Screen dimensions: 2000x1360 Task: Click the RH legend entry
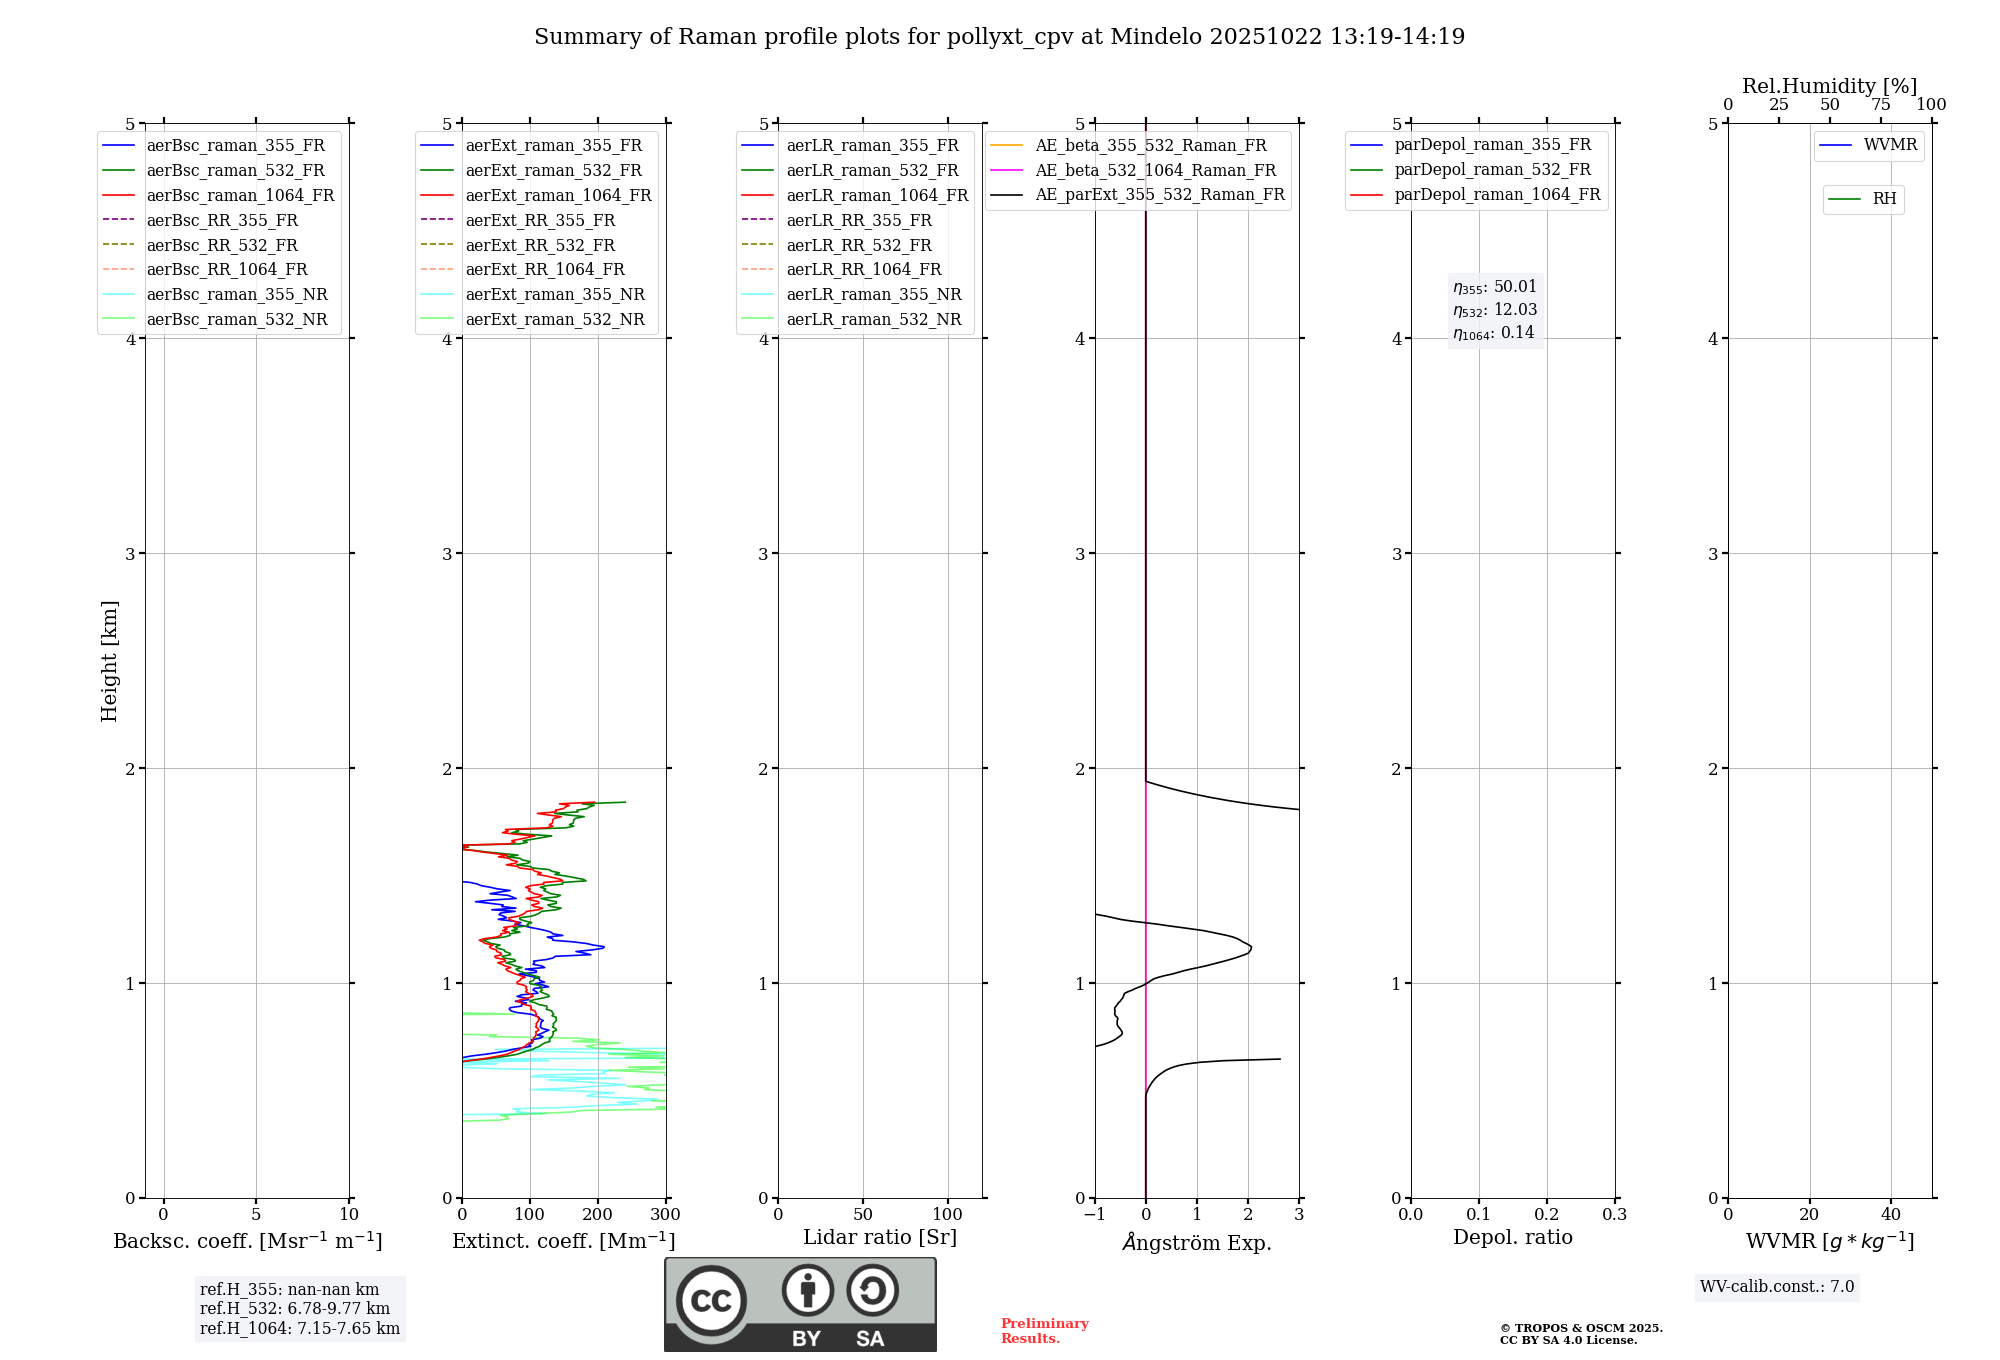(1883, 199)
